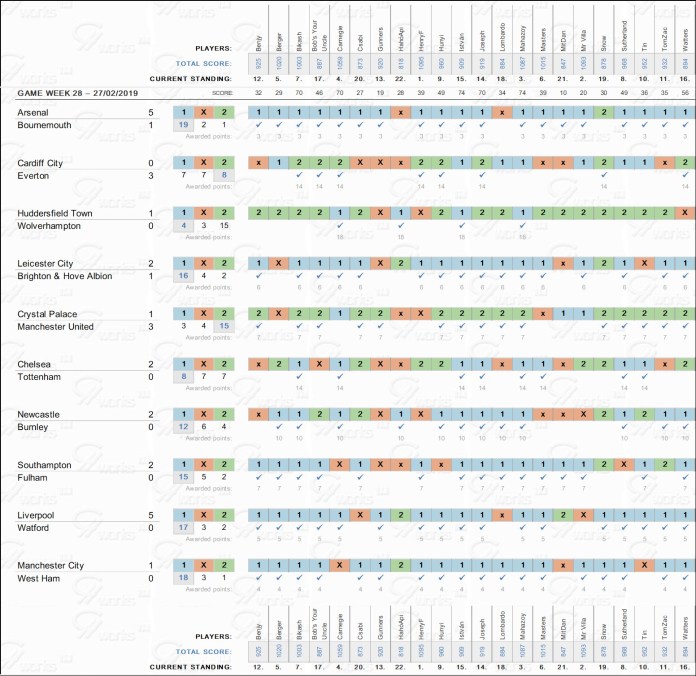Click the highlighted 15 count under Crystal Palace match
This screenshot has width=696, height=676.
(x=225, y=327)
